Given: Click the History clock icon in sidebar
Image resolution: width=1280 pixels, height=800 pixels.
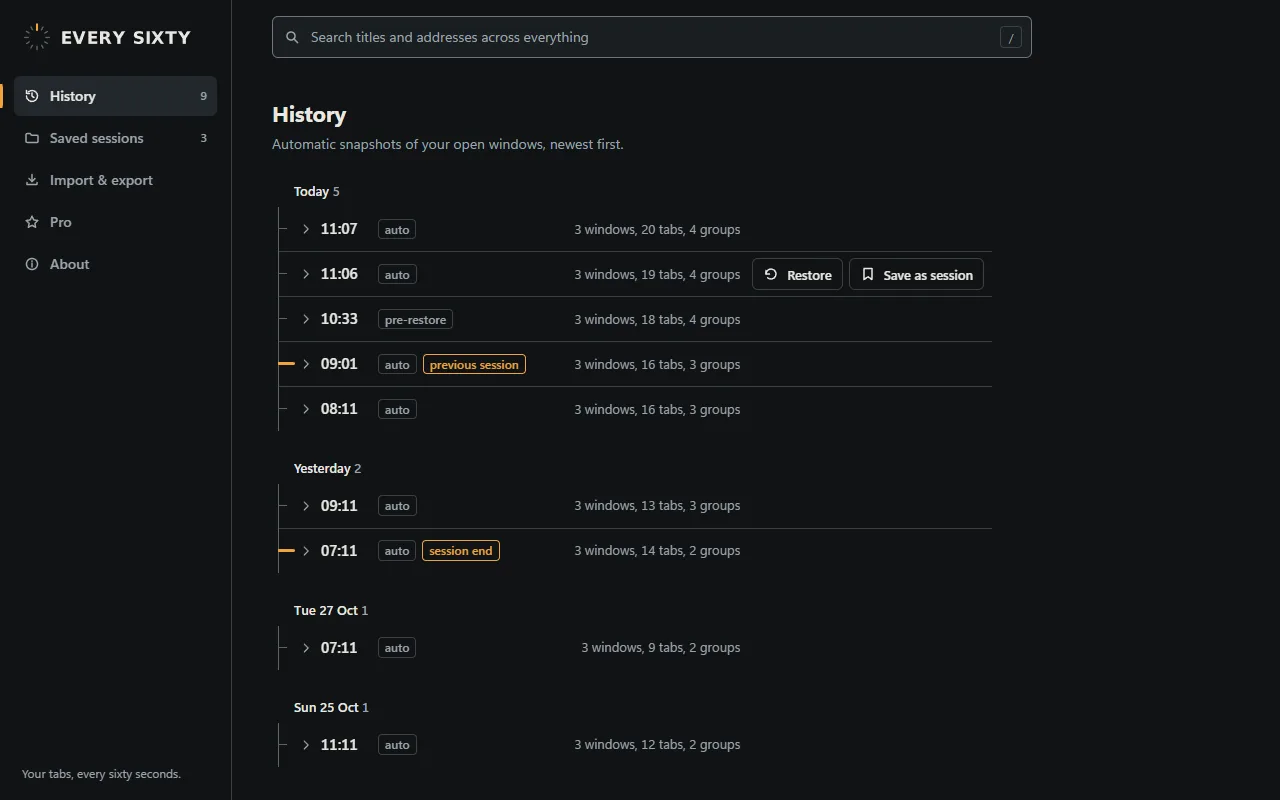Looking at the screenshot, I should (x=32, y=96).
